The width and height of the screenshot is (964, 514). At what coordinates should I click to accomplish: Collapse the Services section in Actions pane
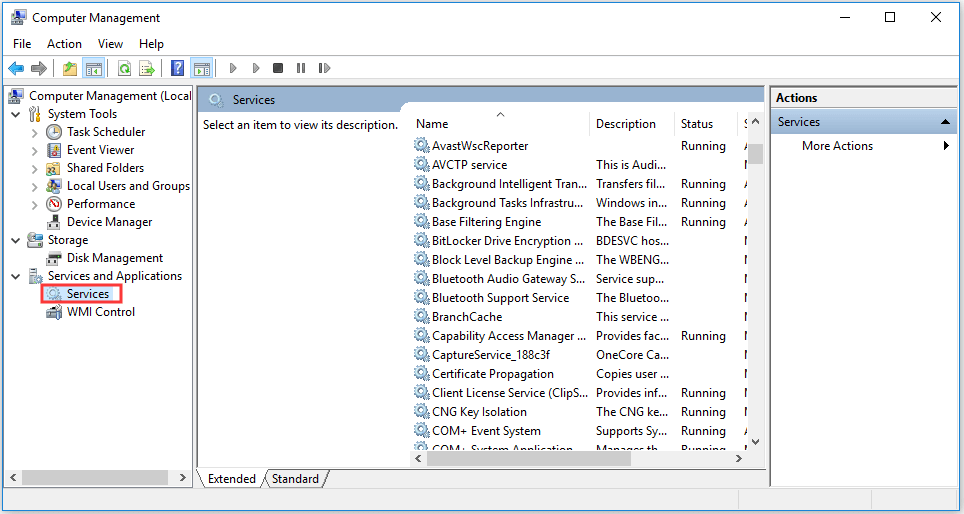(946, 122)
